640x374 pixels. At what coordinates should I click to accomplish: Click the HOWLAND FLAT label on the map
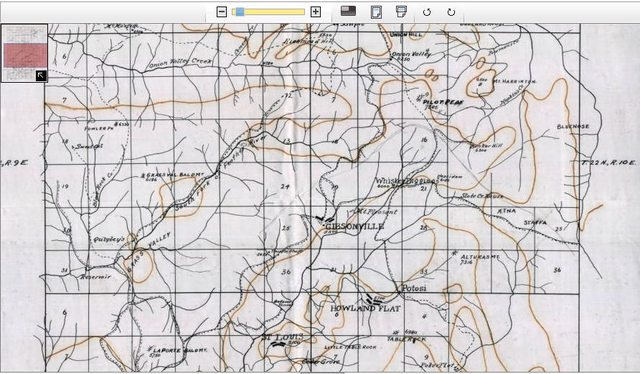coord(365,309)
